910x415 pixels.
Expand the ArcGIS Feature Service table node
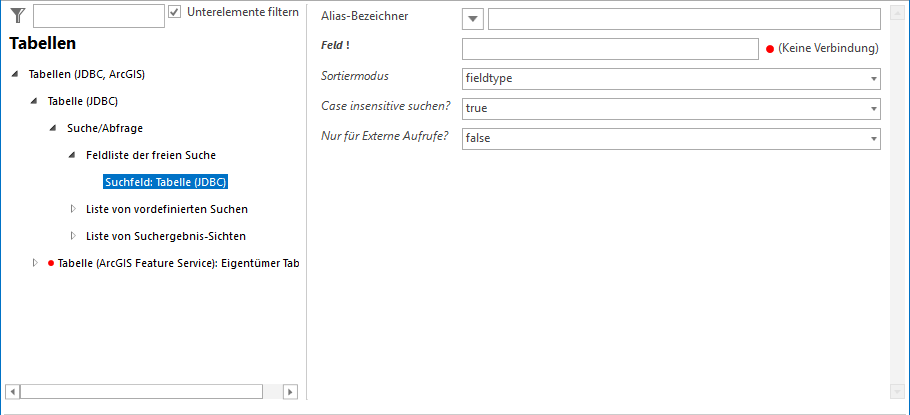point(35,263)
